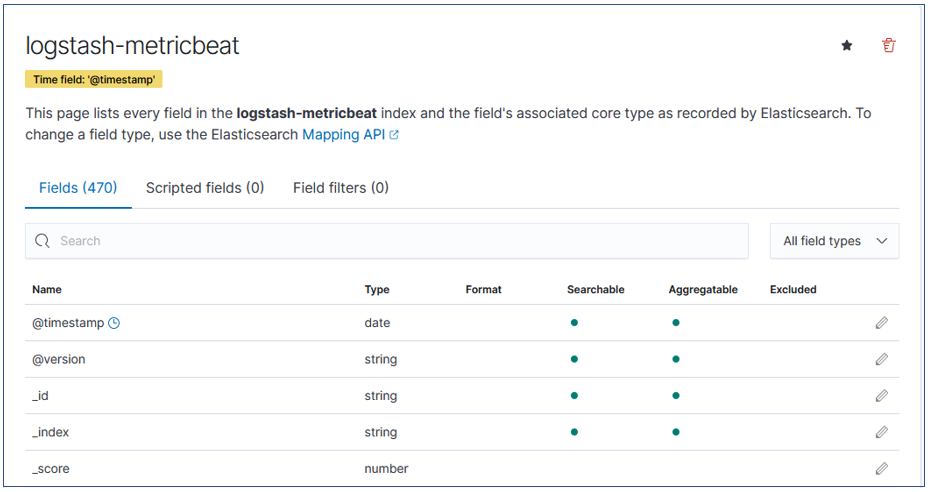This screenshot has width=931, height=492.
Task: Click the Time field '@timestamp' badge
Action: click(94, 80)
